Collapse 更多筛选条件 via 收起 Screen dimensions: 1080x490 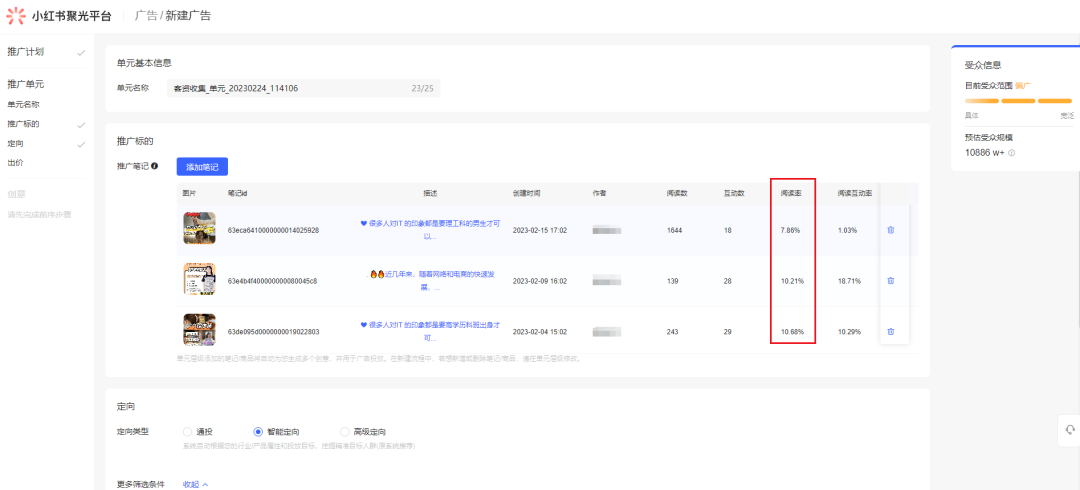click(195, 484)
